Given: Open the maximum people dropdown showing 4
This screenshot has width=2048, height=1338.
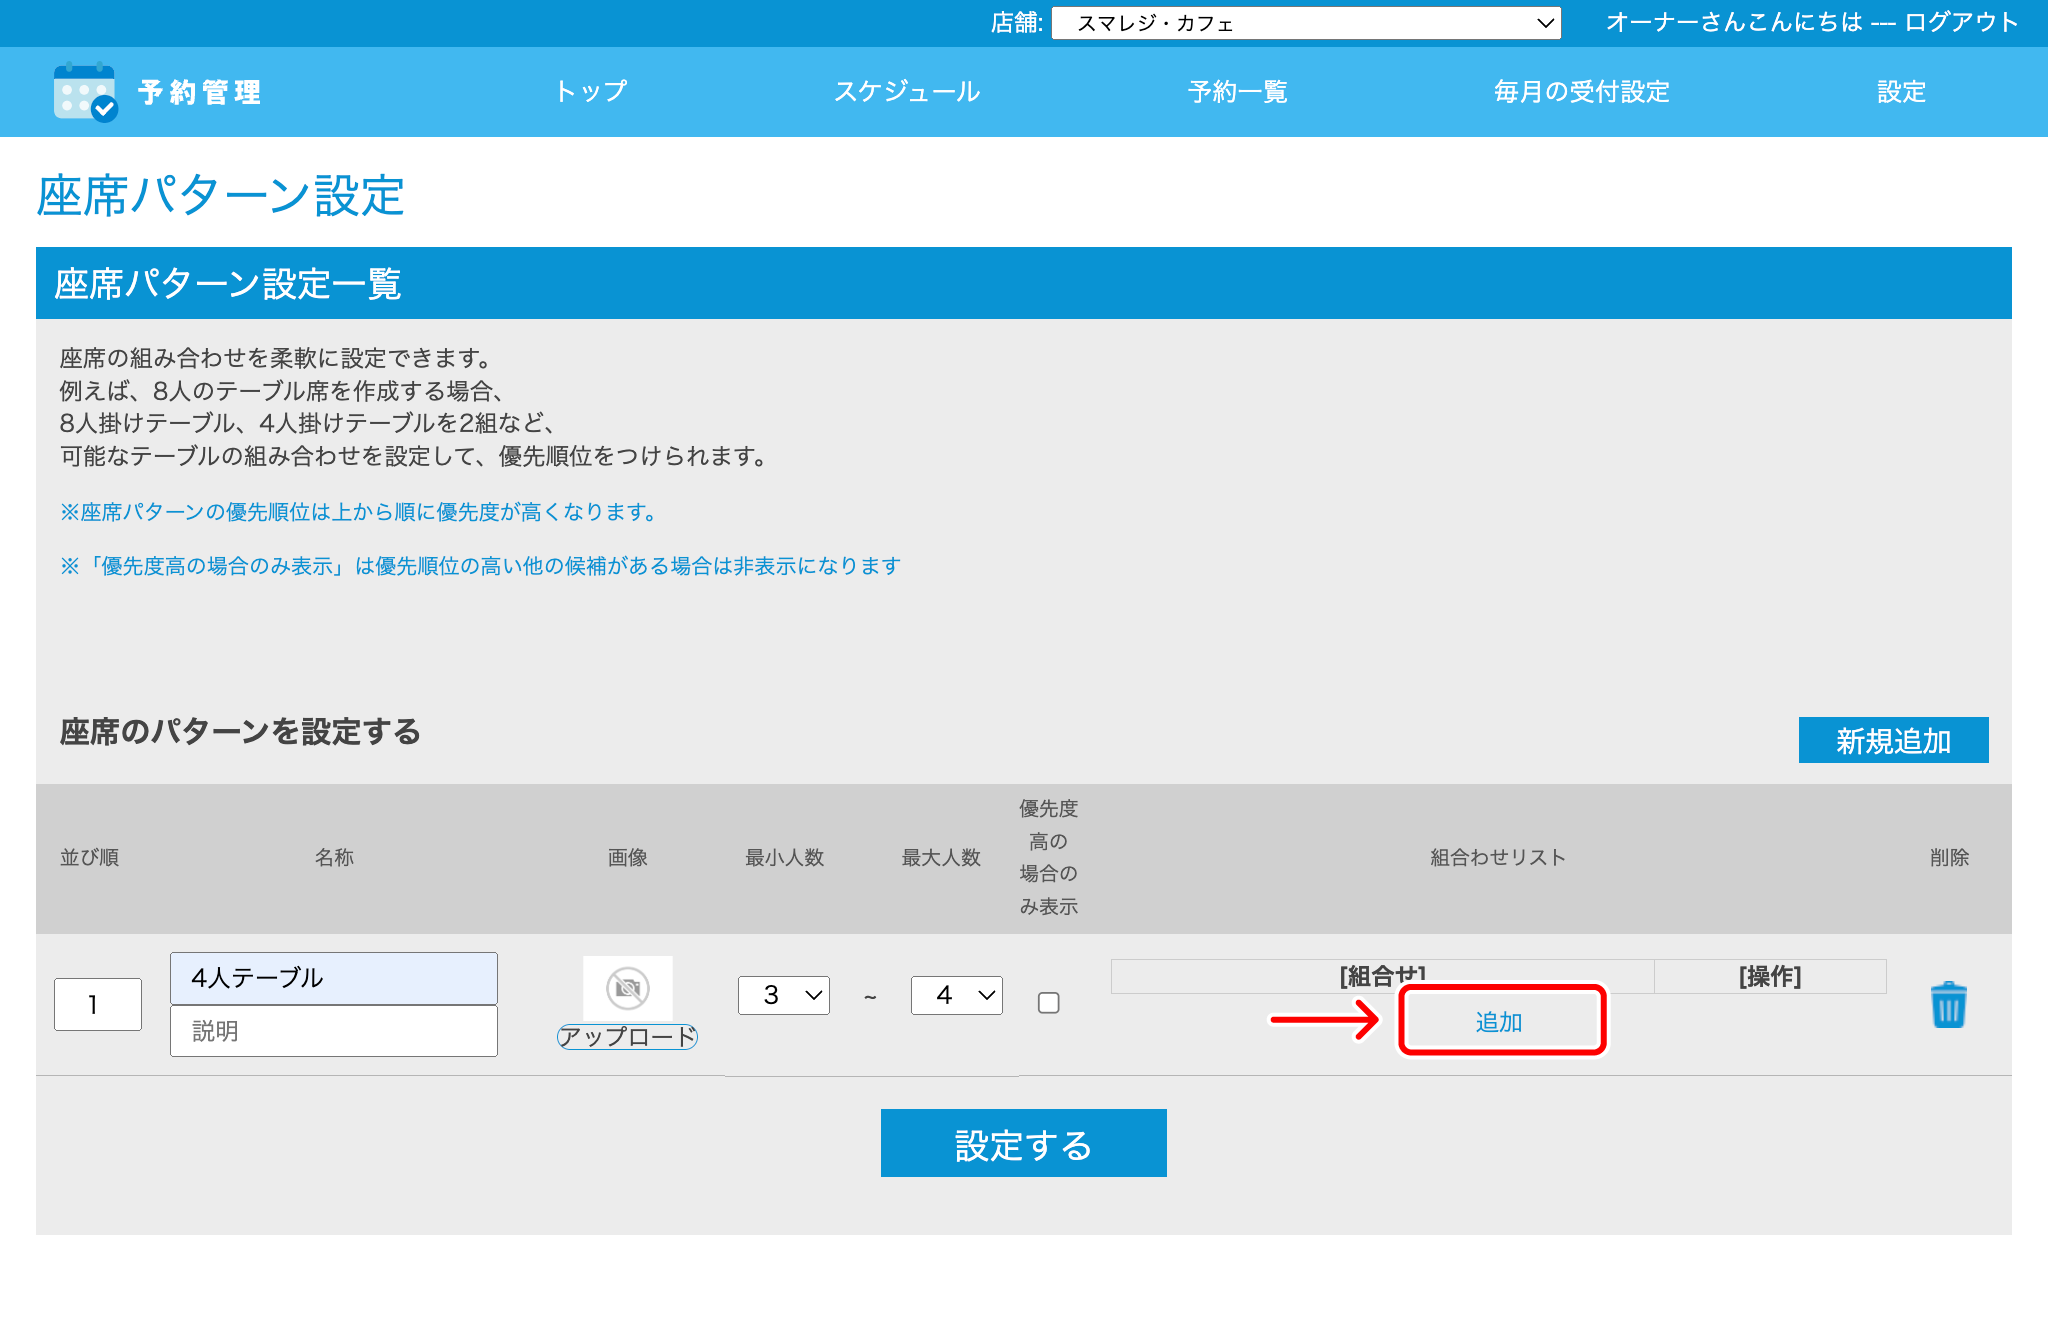Looking at the screenshot, I should coord(957,995).
